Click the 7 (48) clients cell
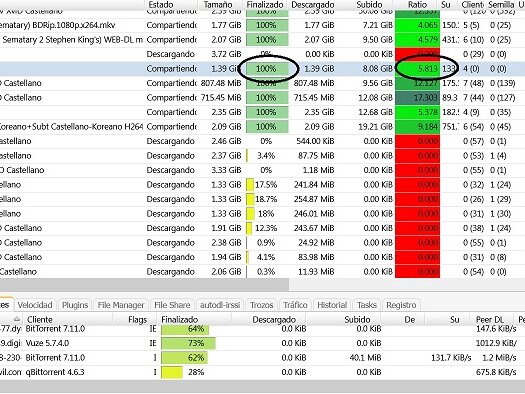This screenshot has width=525, height=394. click(473, 83)
